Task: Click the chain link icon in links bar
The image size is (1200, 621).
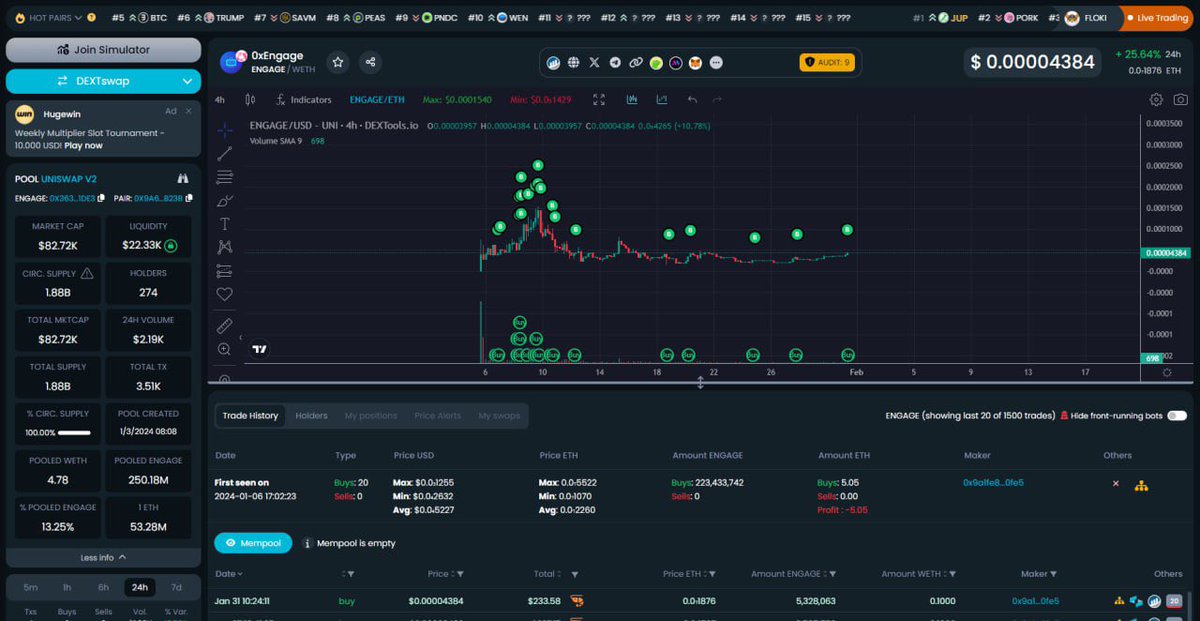Action: [635, 62]
